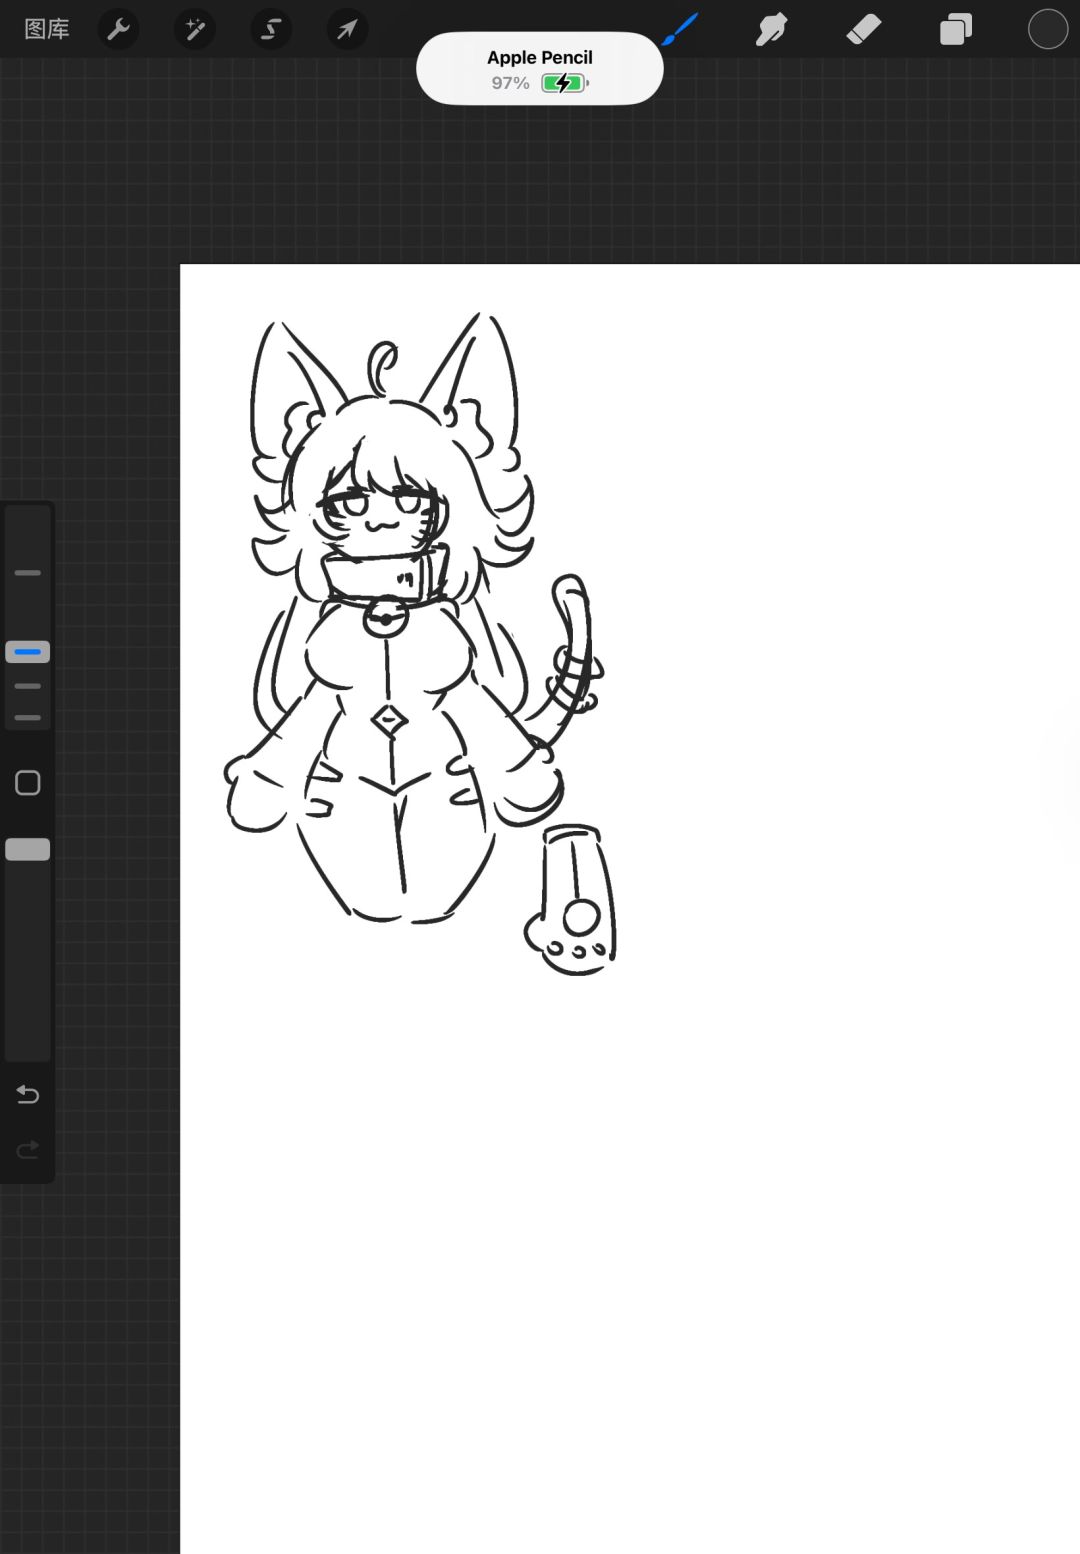The image size is (1080, 1554).
Task: Tap the topmost gray brush size notch
Action: click(x=28, y=573)
